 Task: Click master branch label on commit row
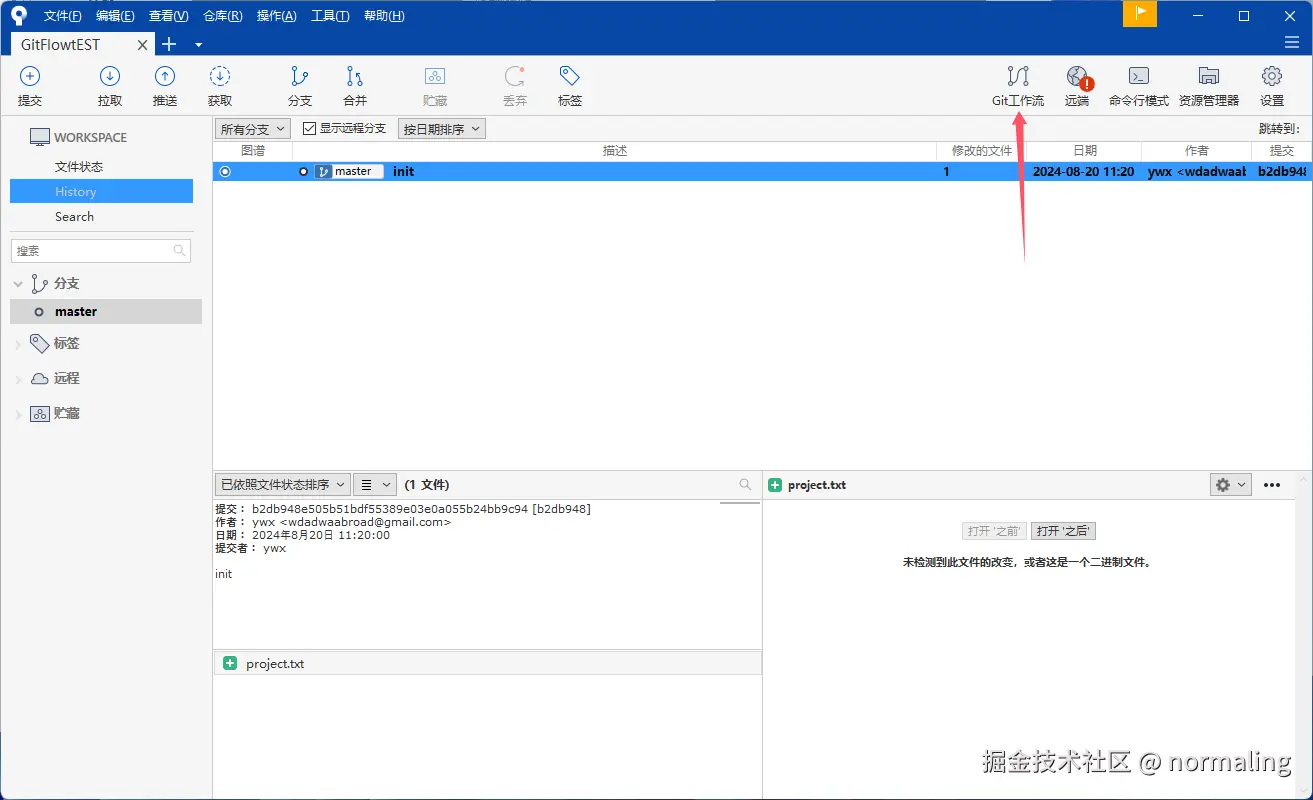349,171
